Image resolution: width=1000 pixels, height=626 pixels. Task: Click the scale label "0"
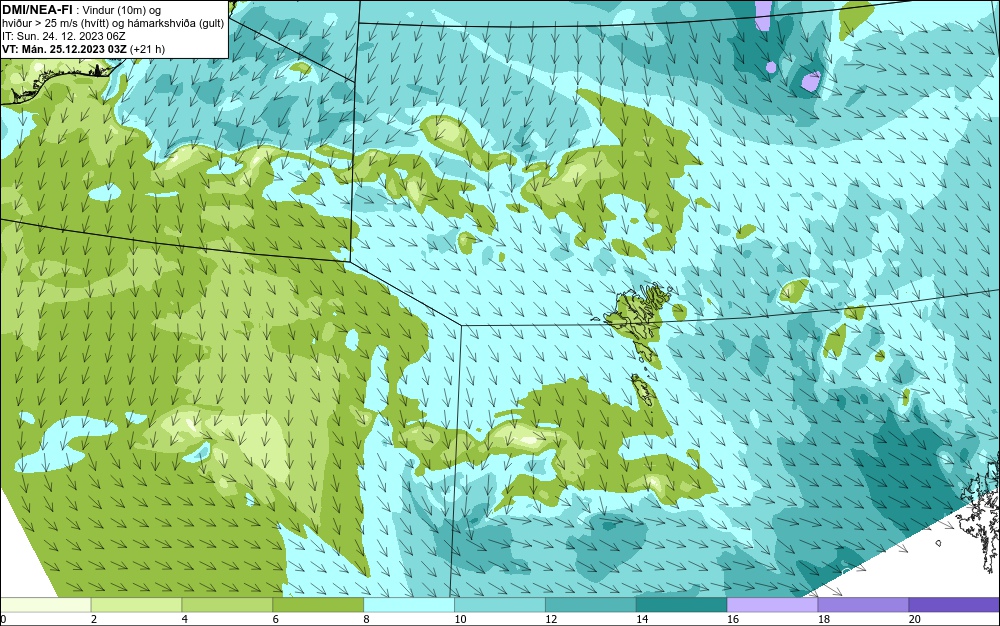(x=3, y=619)
